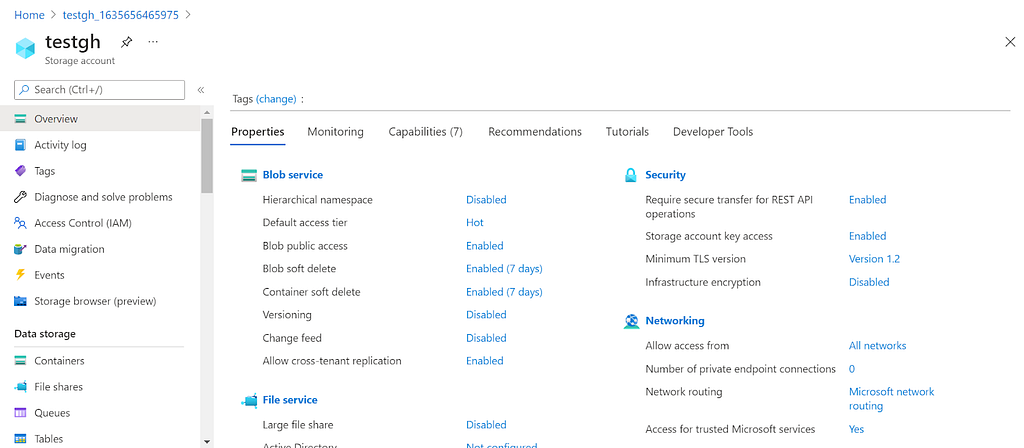Open Access Control (IAM)
Image resolution: width=1024 pixels, height=448 pixels.
tap(83, 223)
